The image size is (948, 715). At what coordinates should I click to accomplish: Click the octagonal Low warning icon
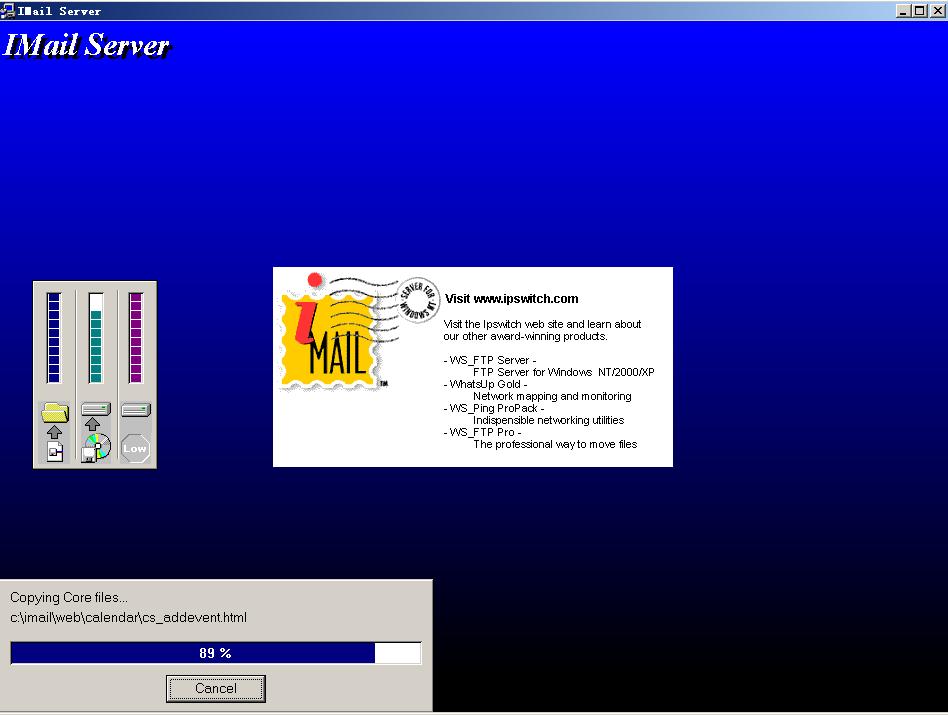coord(135,448)
